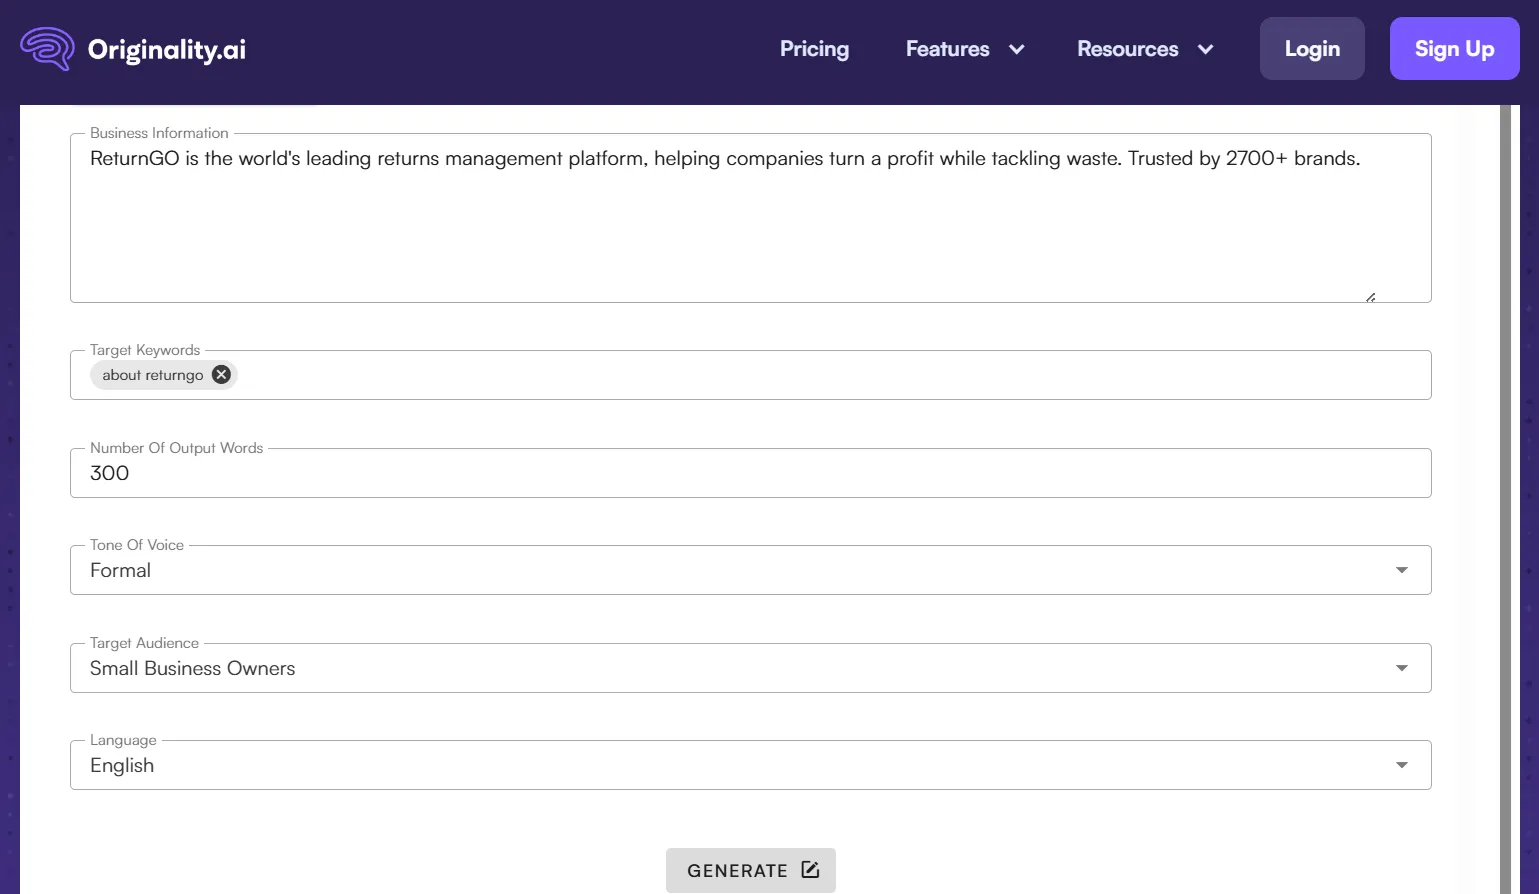
Task: Open the Target Audience dropdown
Action: click(751, 668)
